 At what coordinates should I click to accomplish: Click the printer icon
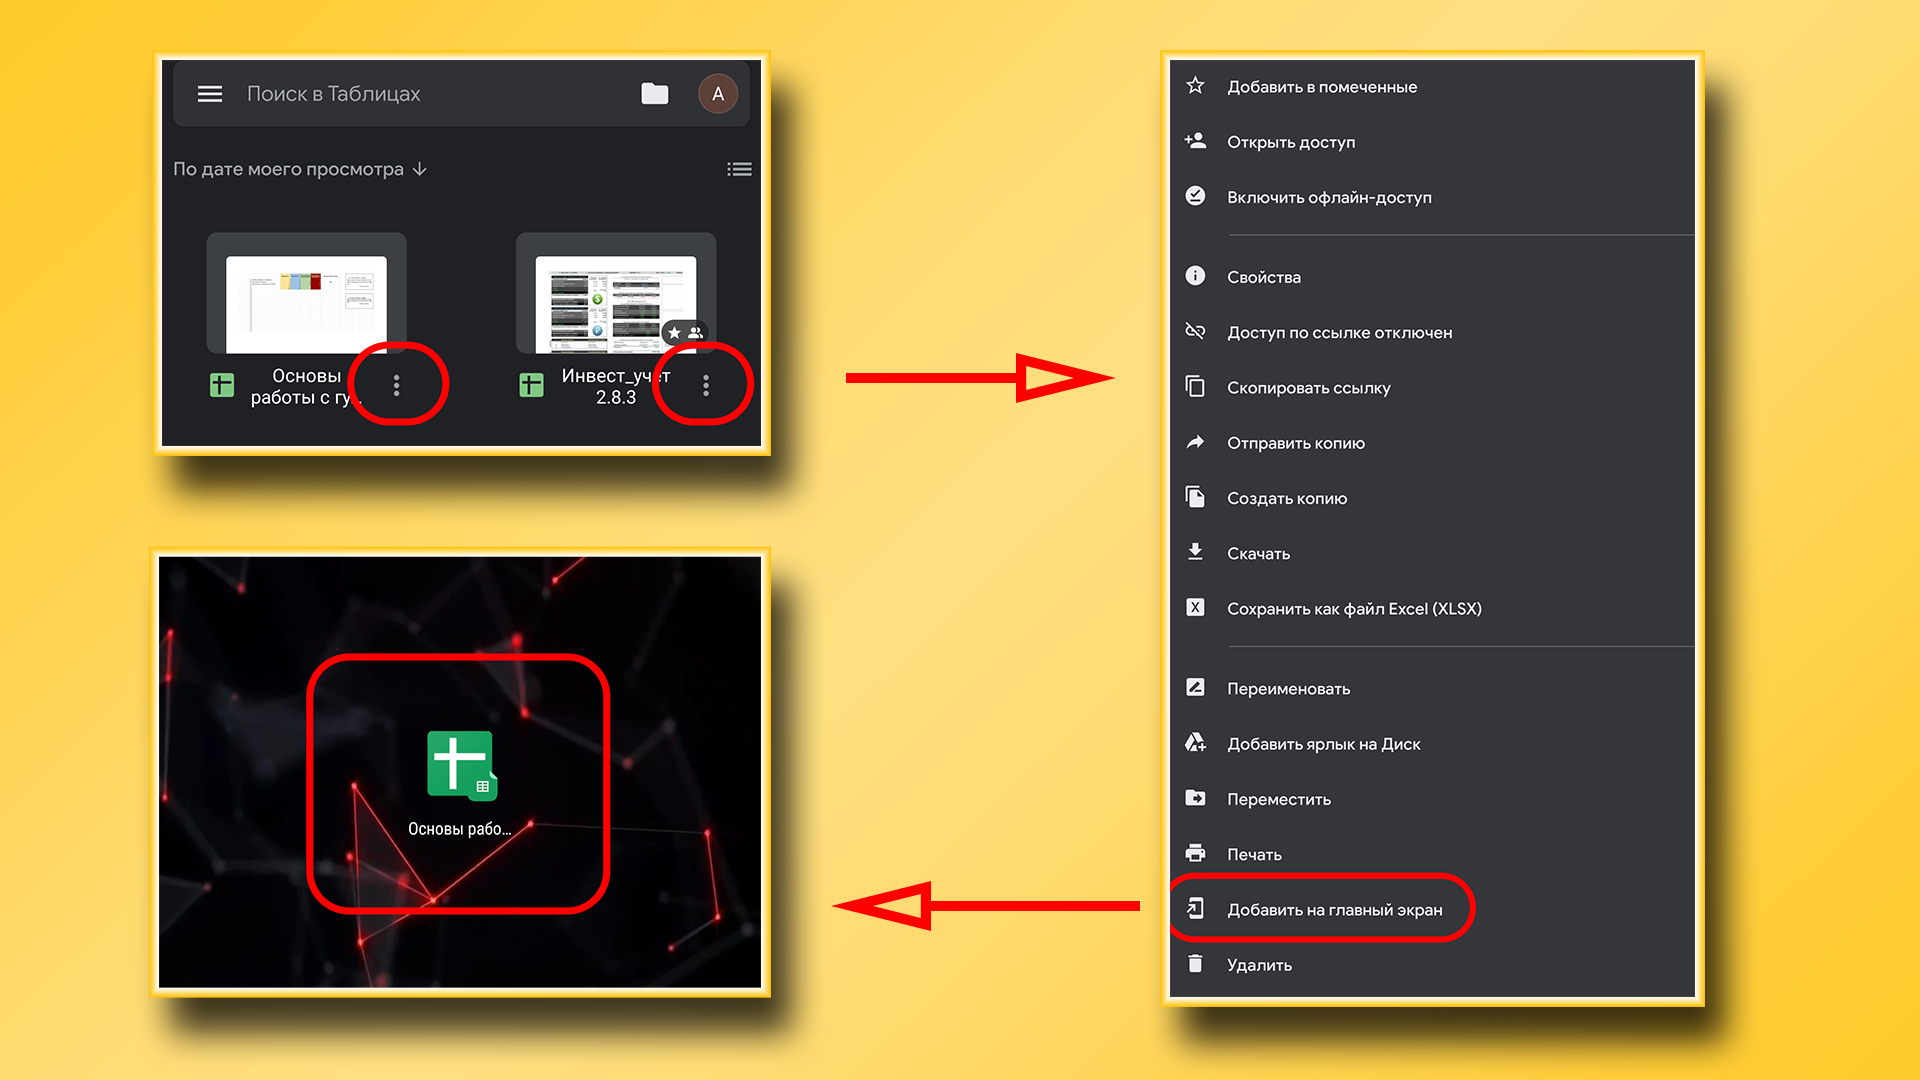coord(1195,853)
